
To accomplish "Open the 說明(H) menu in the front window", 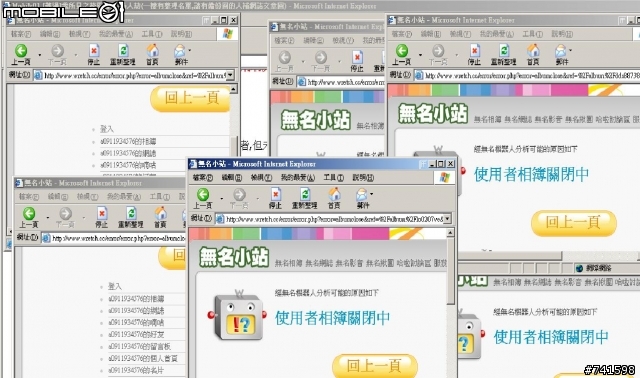I will click(363, 178).
